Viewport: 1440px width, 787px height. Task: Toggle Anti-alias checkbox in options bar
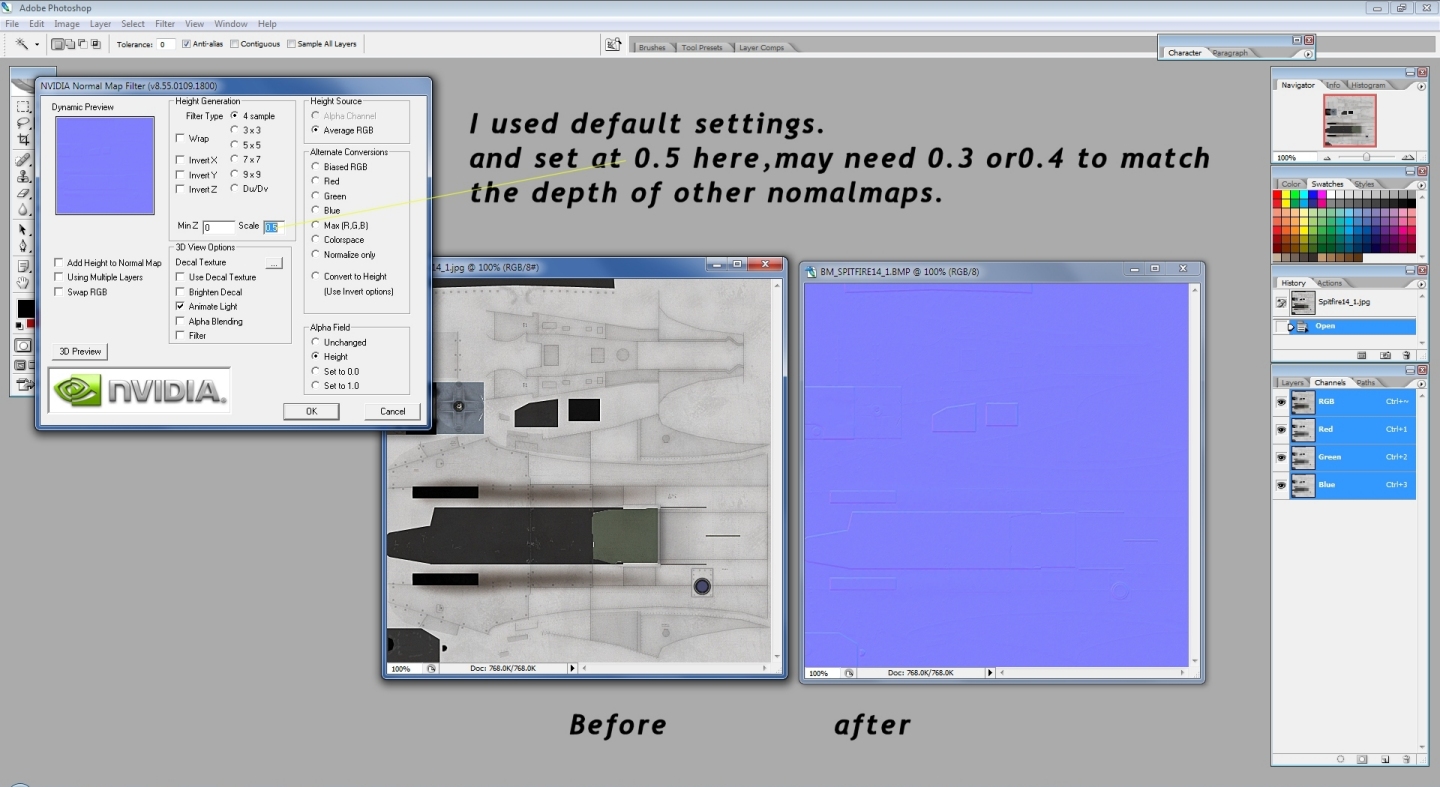[x=186, y=44]
